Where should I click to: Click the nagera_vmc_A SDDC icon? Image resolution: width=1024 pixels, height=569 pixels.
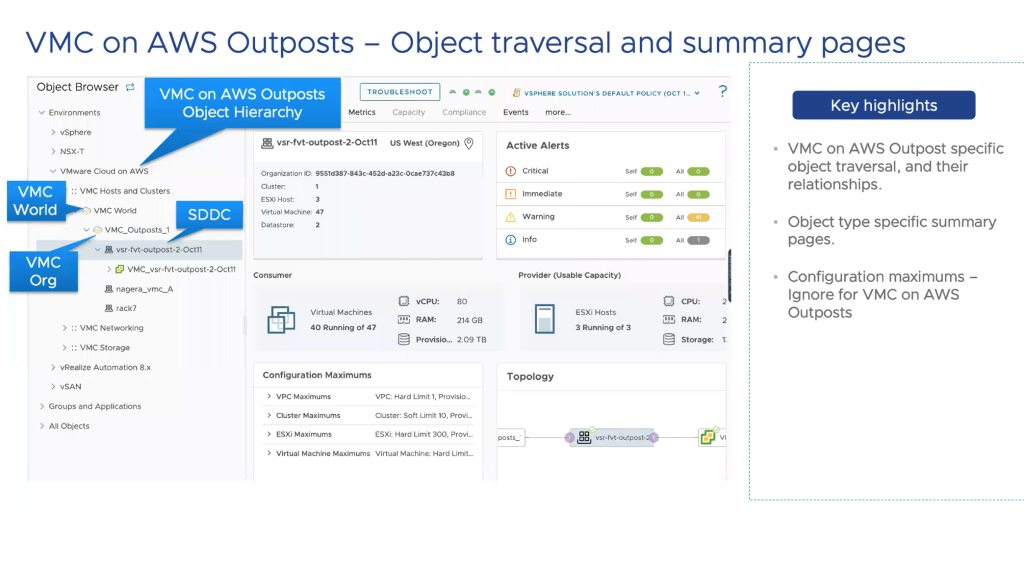[108, 289]
